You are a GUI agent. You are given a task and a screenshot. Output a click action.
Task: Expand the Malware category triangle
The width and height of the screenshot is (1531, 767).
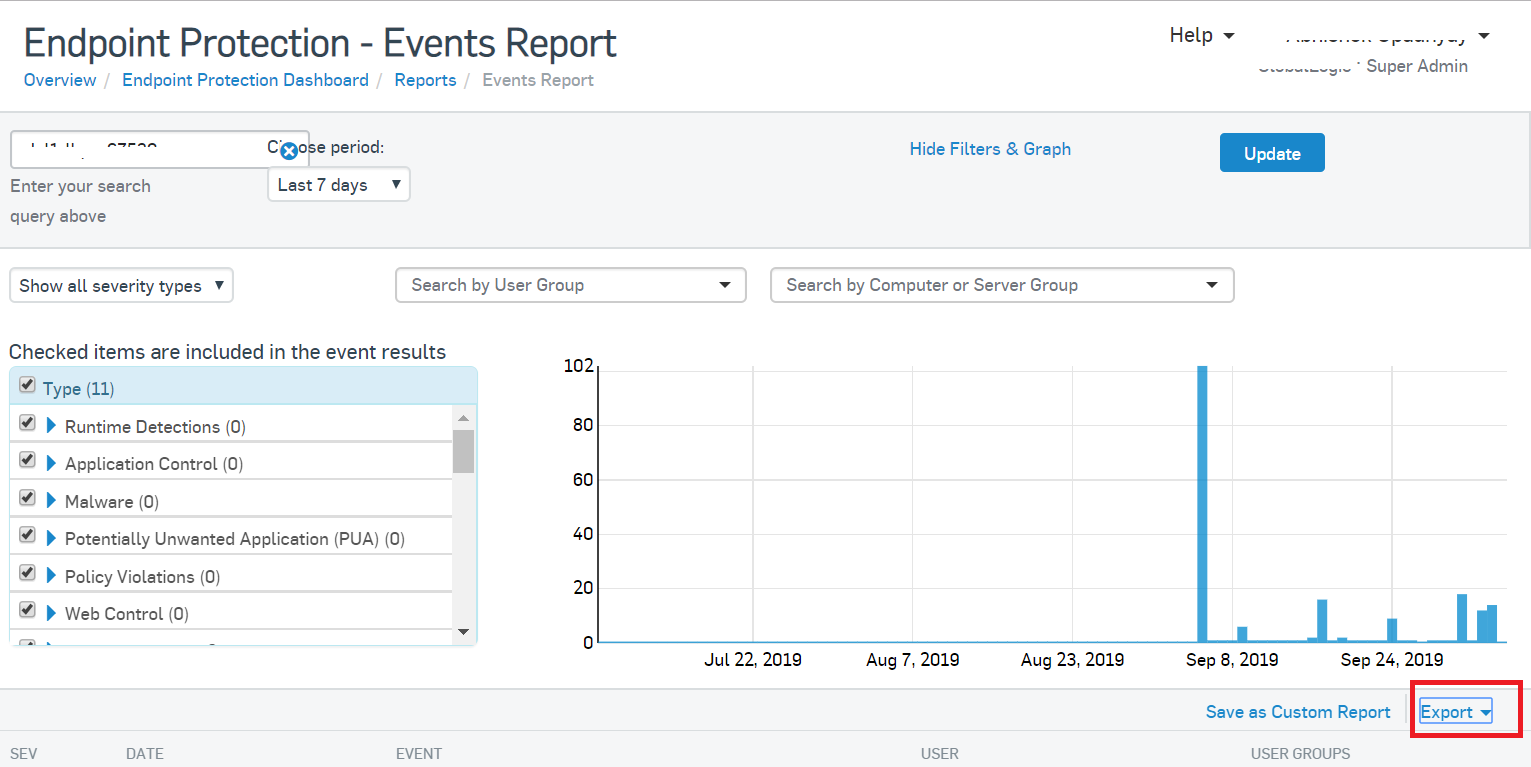tap(51, 501)
